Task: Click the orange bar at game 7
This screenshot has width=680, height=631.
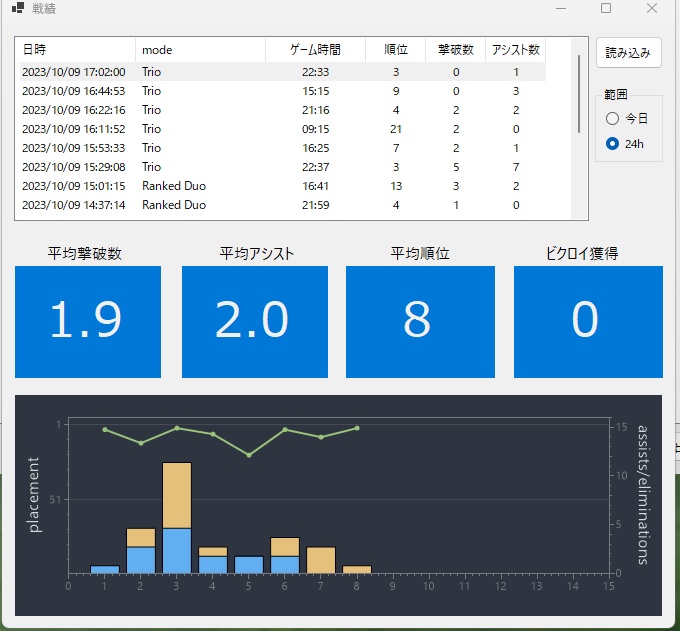Action: coord(321,560)
